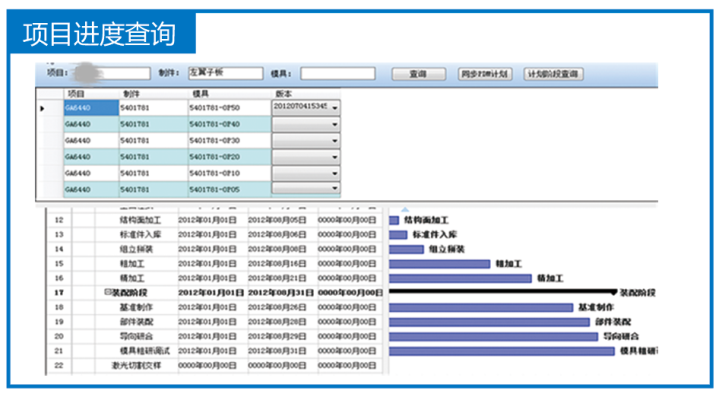
Task: Focus the 项目 input field
Action: (x=112, y=73)
